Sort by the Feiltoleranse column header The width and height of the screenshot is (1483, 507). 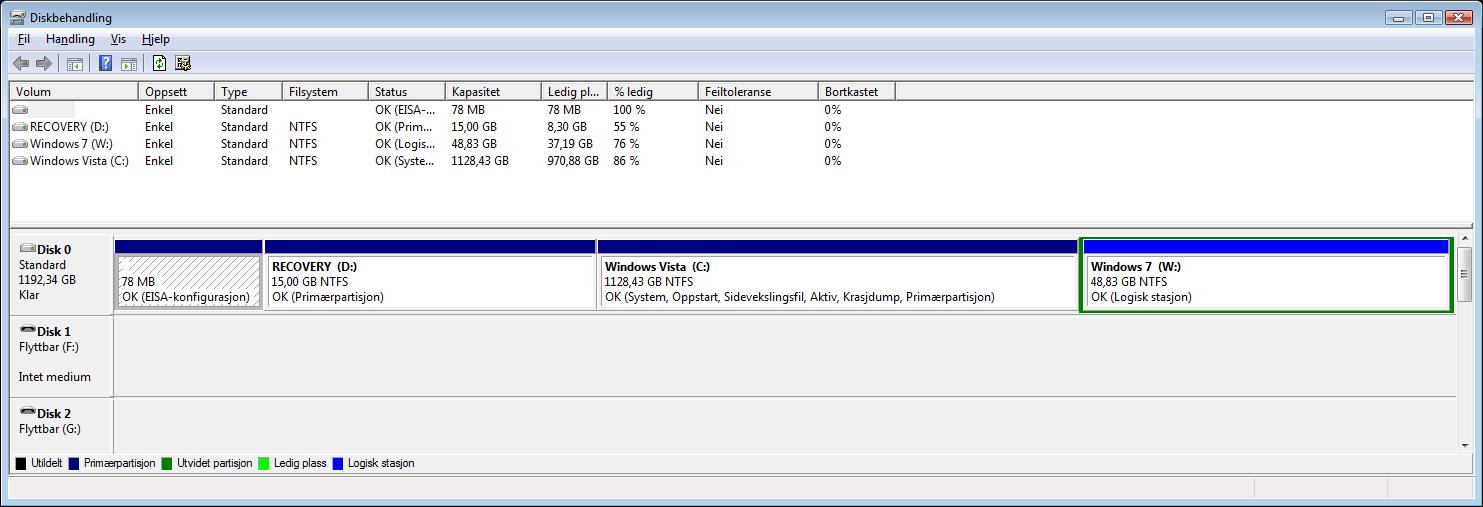(757, 91)
